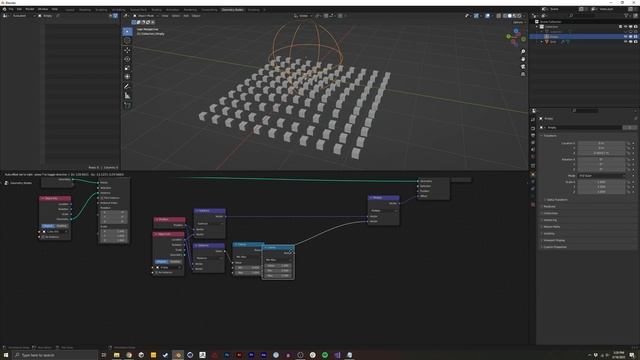Select the 3D Cursor tool
640x360 pixels.
(127, 41)
